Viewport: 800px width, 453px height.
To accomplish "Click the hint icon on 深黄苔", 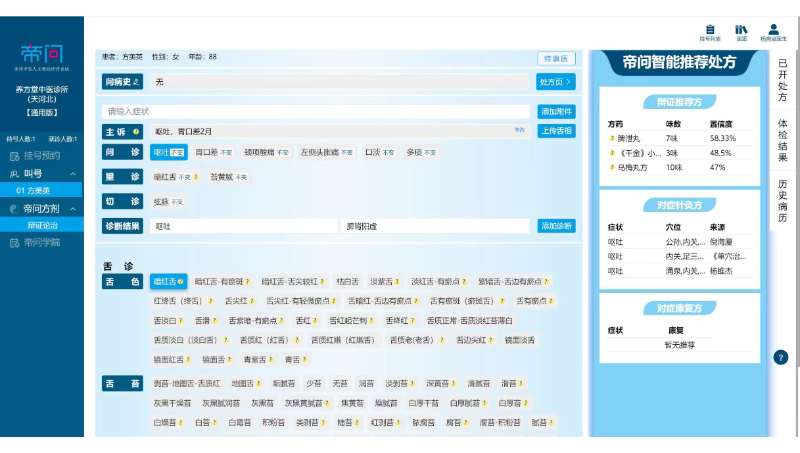I will point(453,384).
